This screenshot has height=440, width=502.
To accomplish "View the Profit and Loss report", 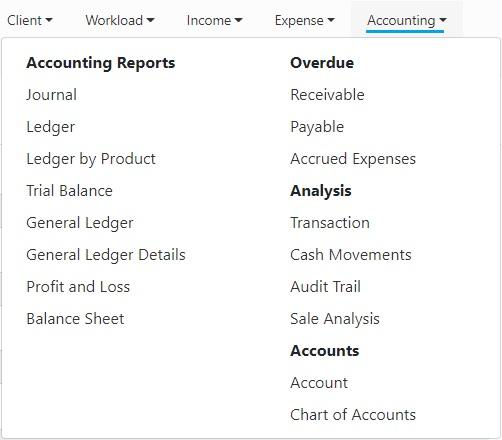I will [78, 287].
